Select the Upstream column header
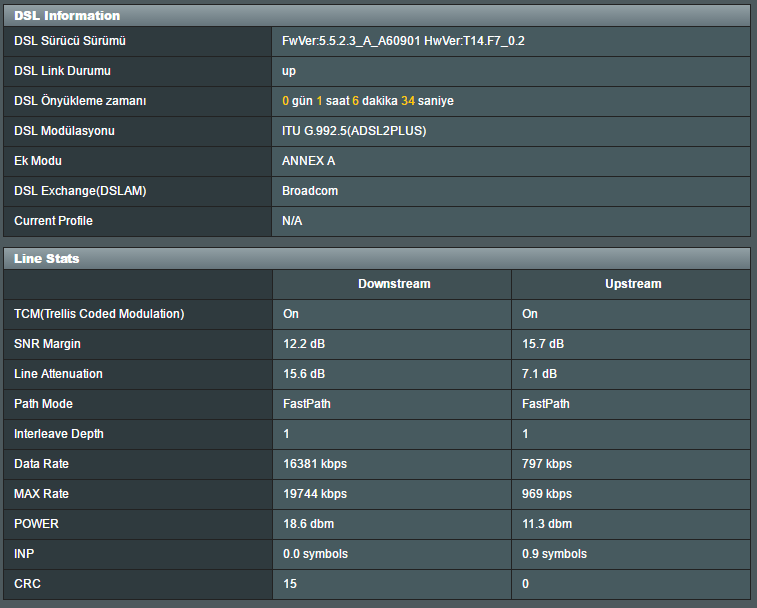757x608 pixels. click(x=632, y=284)
